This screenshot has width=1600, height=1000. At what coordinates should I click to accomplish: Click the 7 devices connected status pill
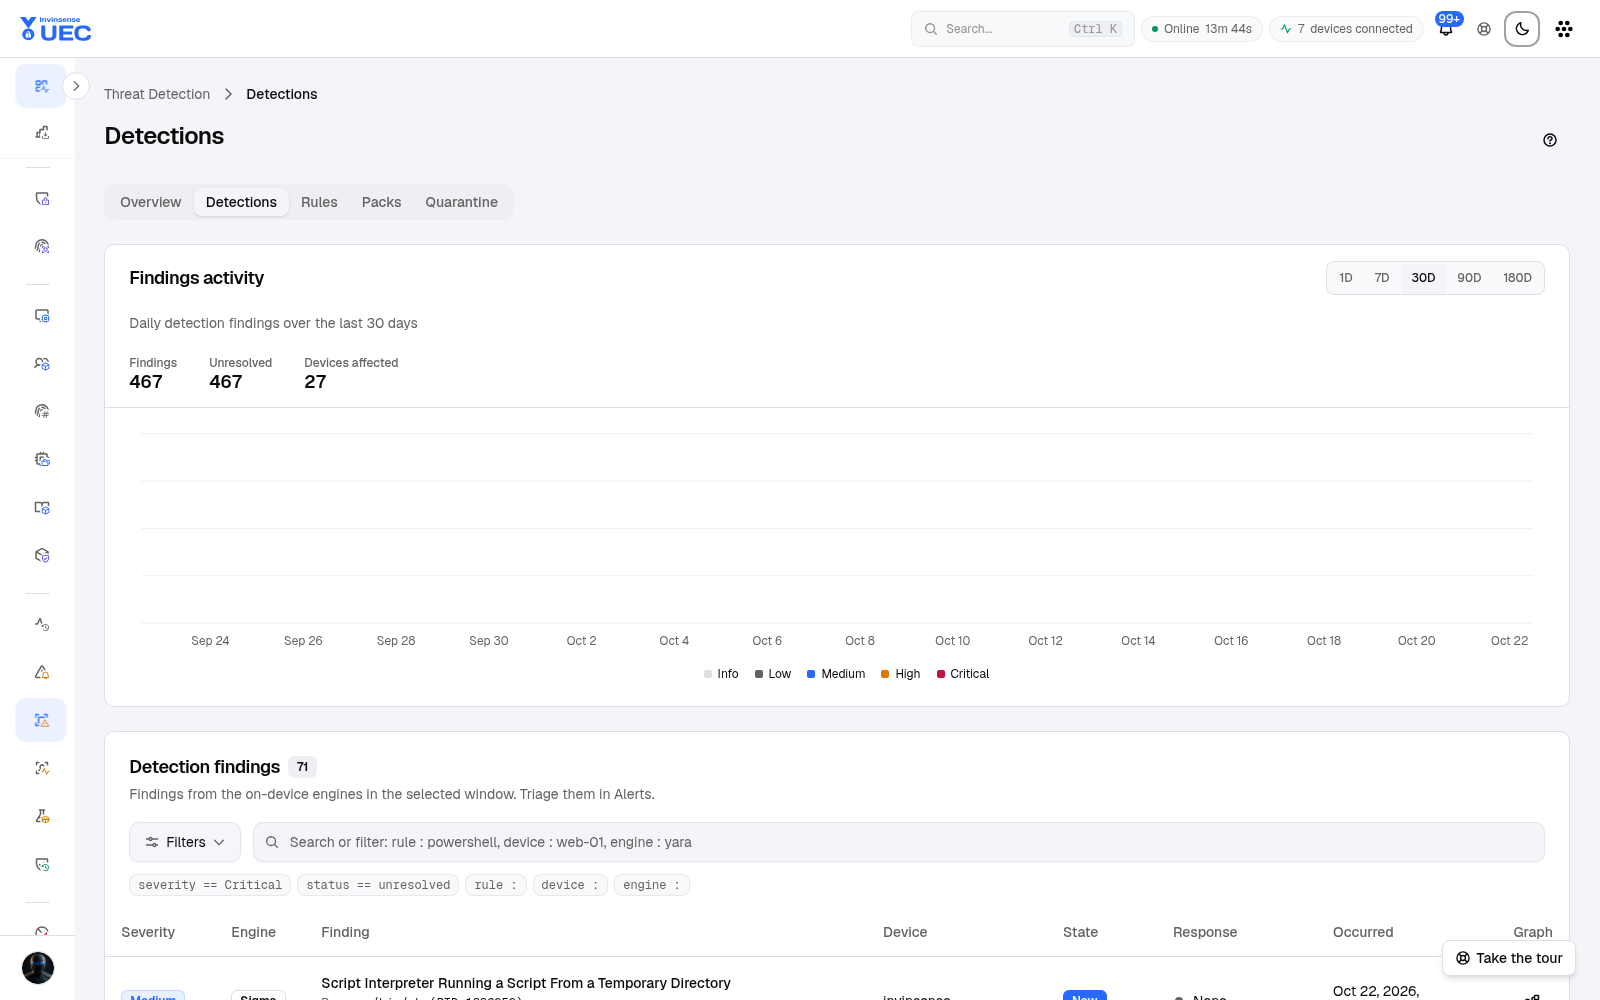pos(1346,29)
